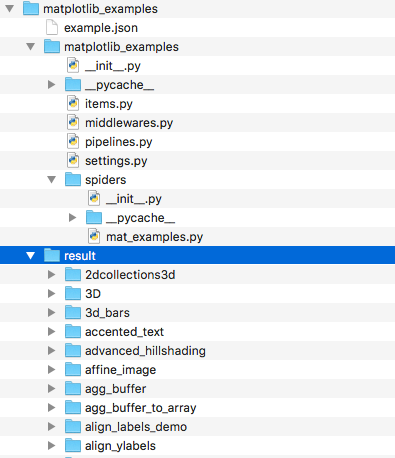Image resolution: width=395 pixels, height=458 pixels.
Task: Click the accented_text folder icon
Action: pos(73,331)
